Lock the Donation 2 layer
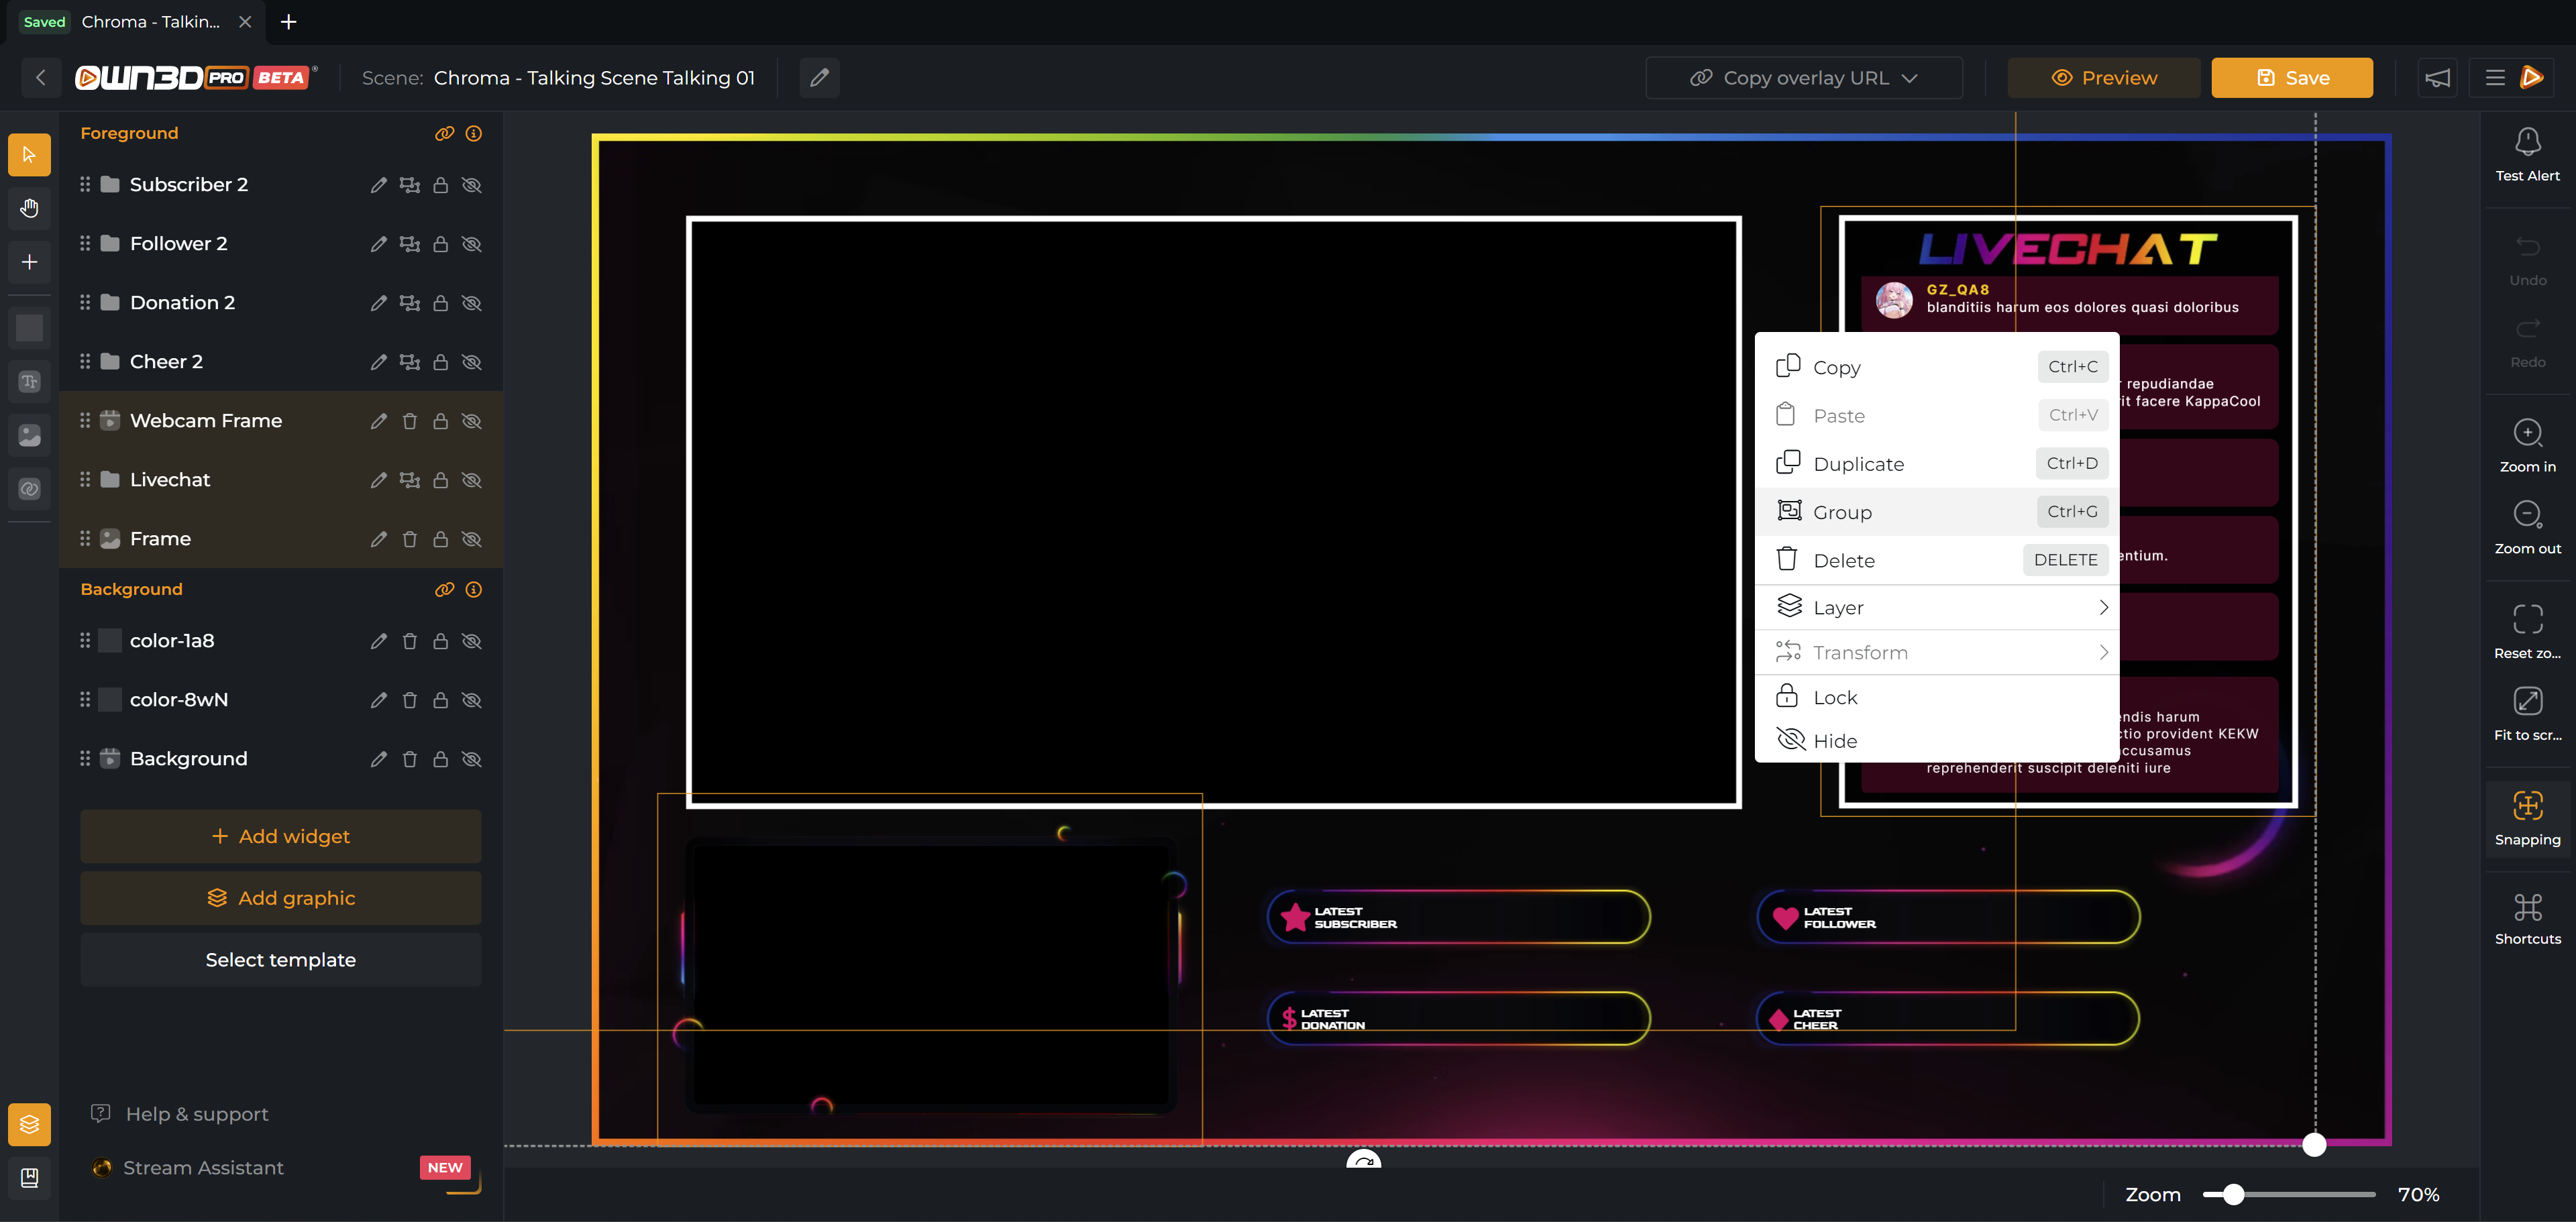The width and height of the screenshot is (2576, 1222). (x=440, y=303)
